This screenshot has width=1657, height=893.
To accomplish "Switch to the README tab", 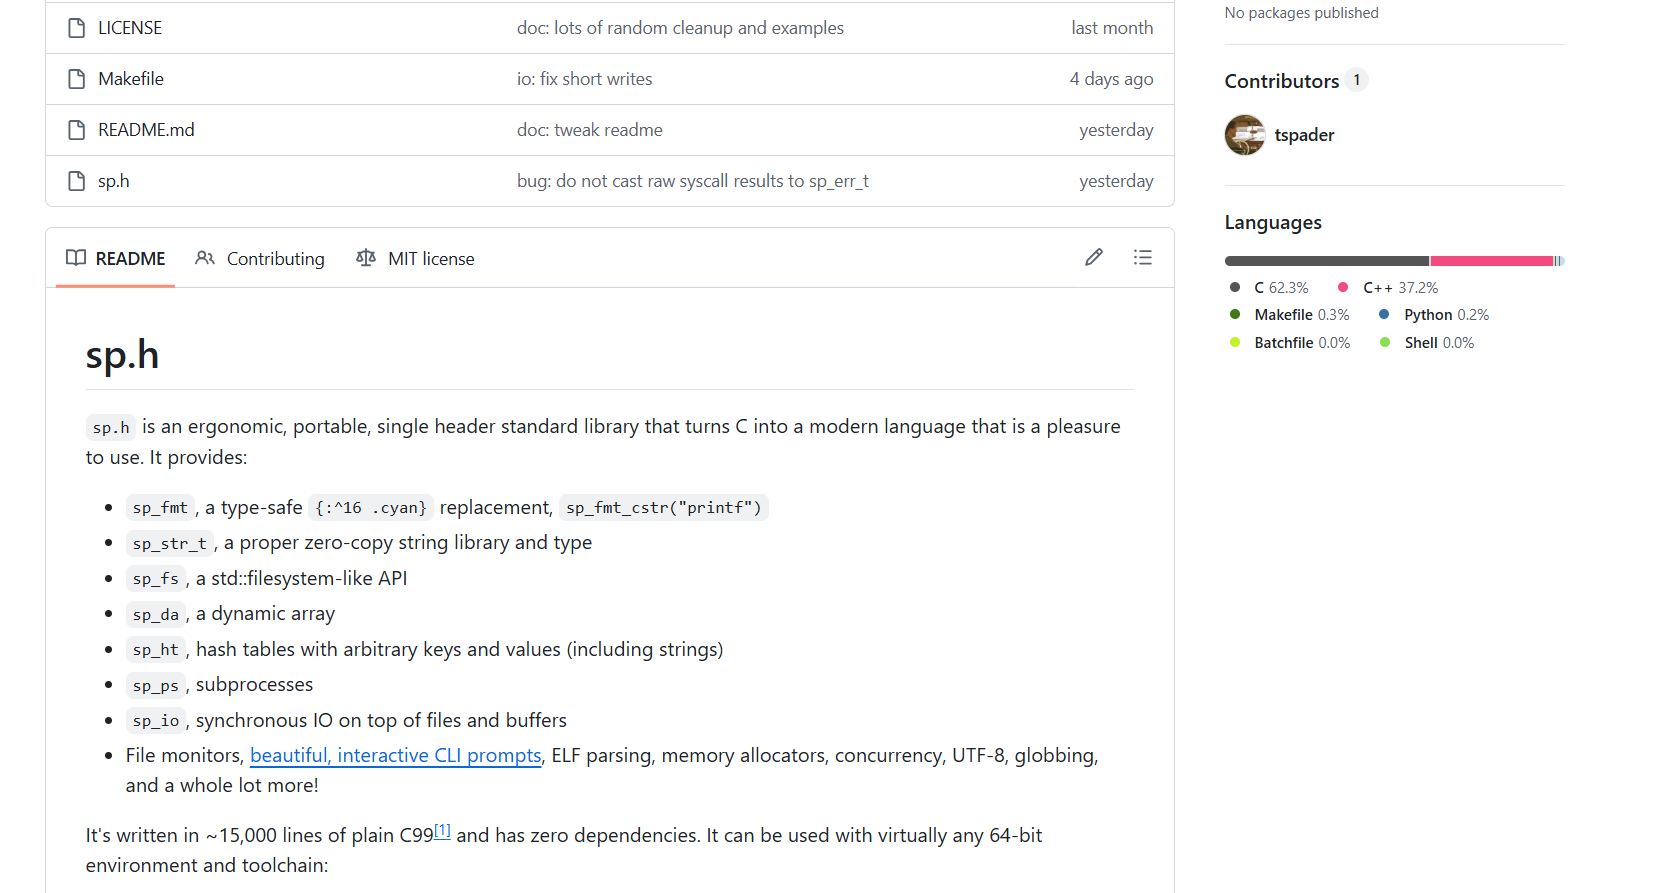I will point(115,258).
